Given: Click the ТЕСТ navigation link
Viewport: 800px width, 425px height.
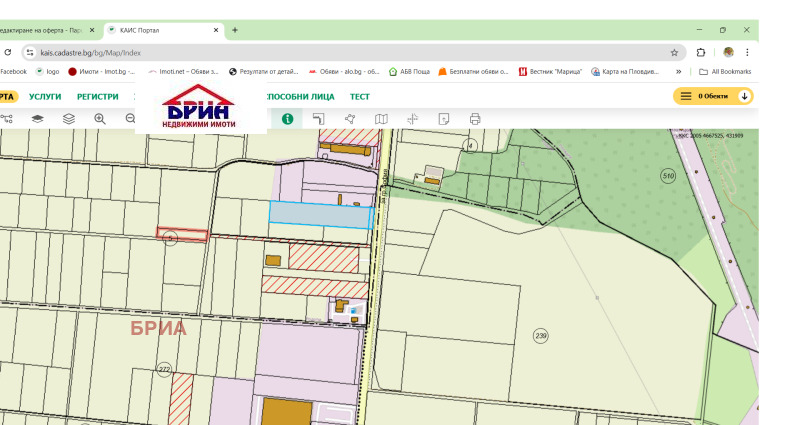Looking at the screenshot, I should coord(359,96).
